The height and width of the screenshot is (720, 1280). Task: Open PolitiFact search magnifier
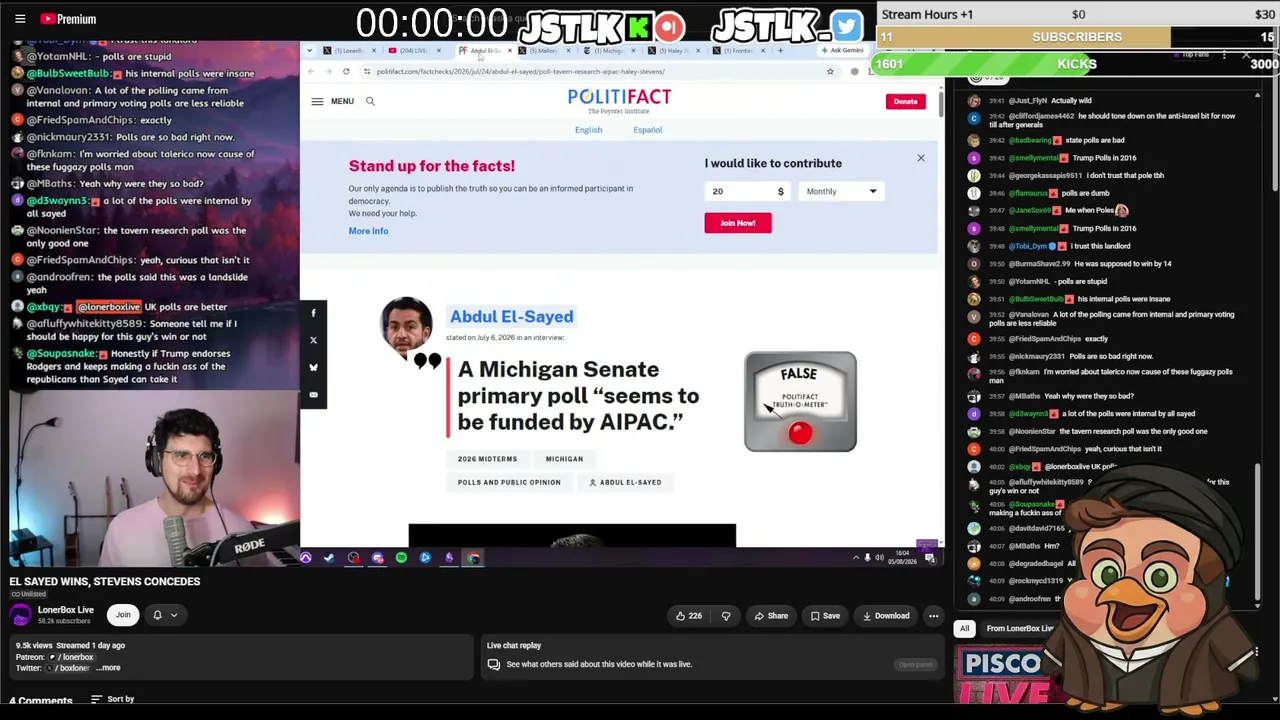coord(370,101)
